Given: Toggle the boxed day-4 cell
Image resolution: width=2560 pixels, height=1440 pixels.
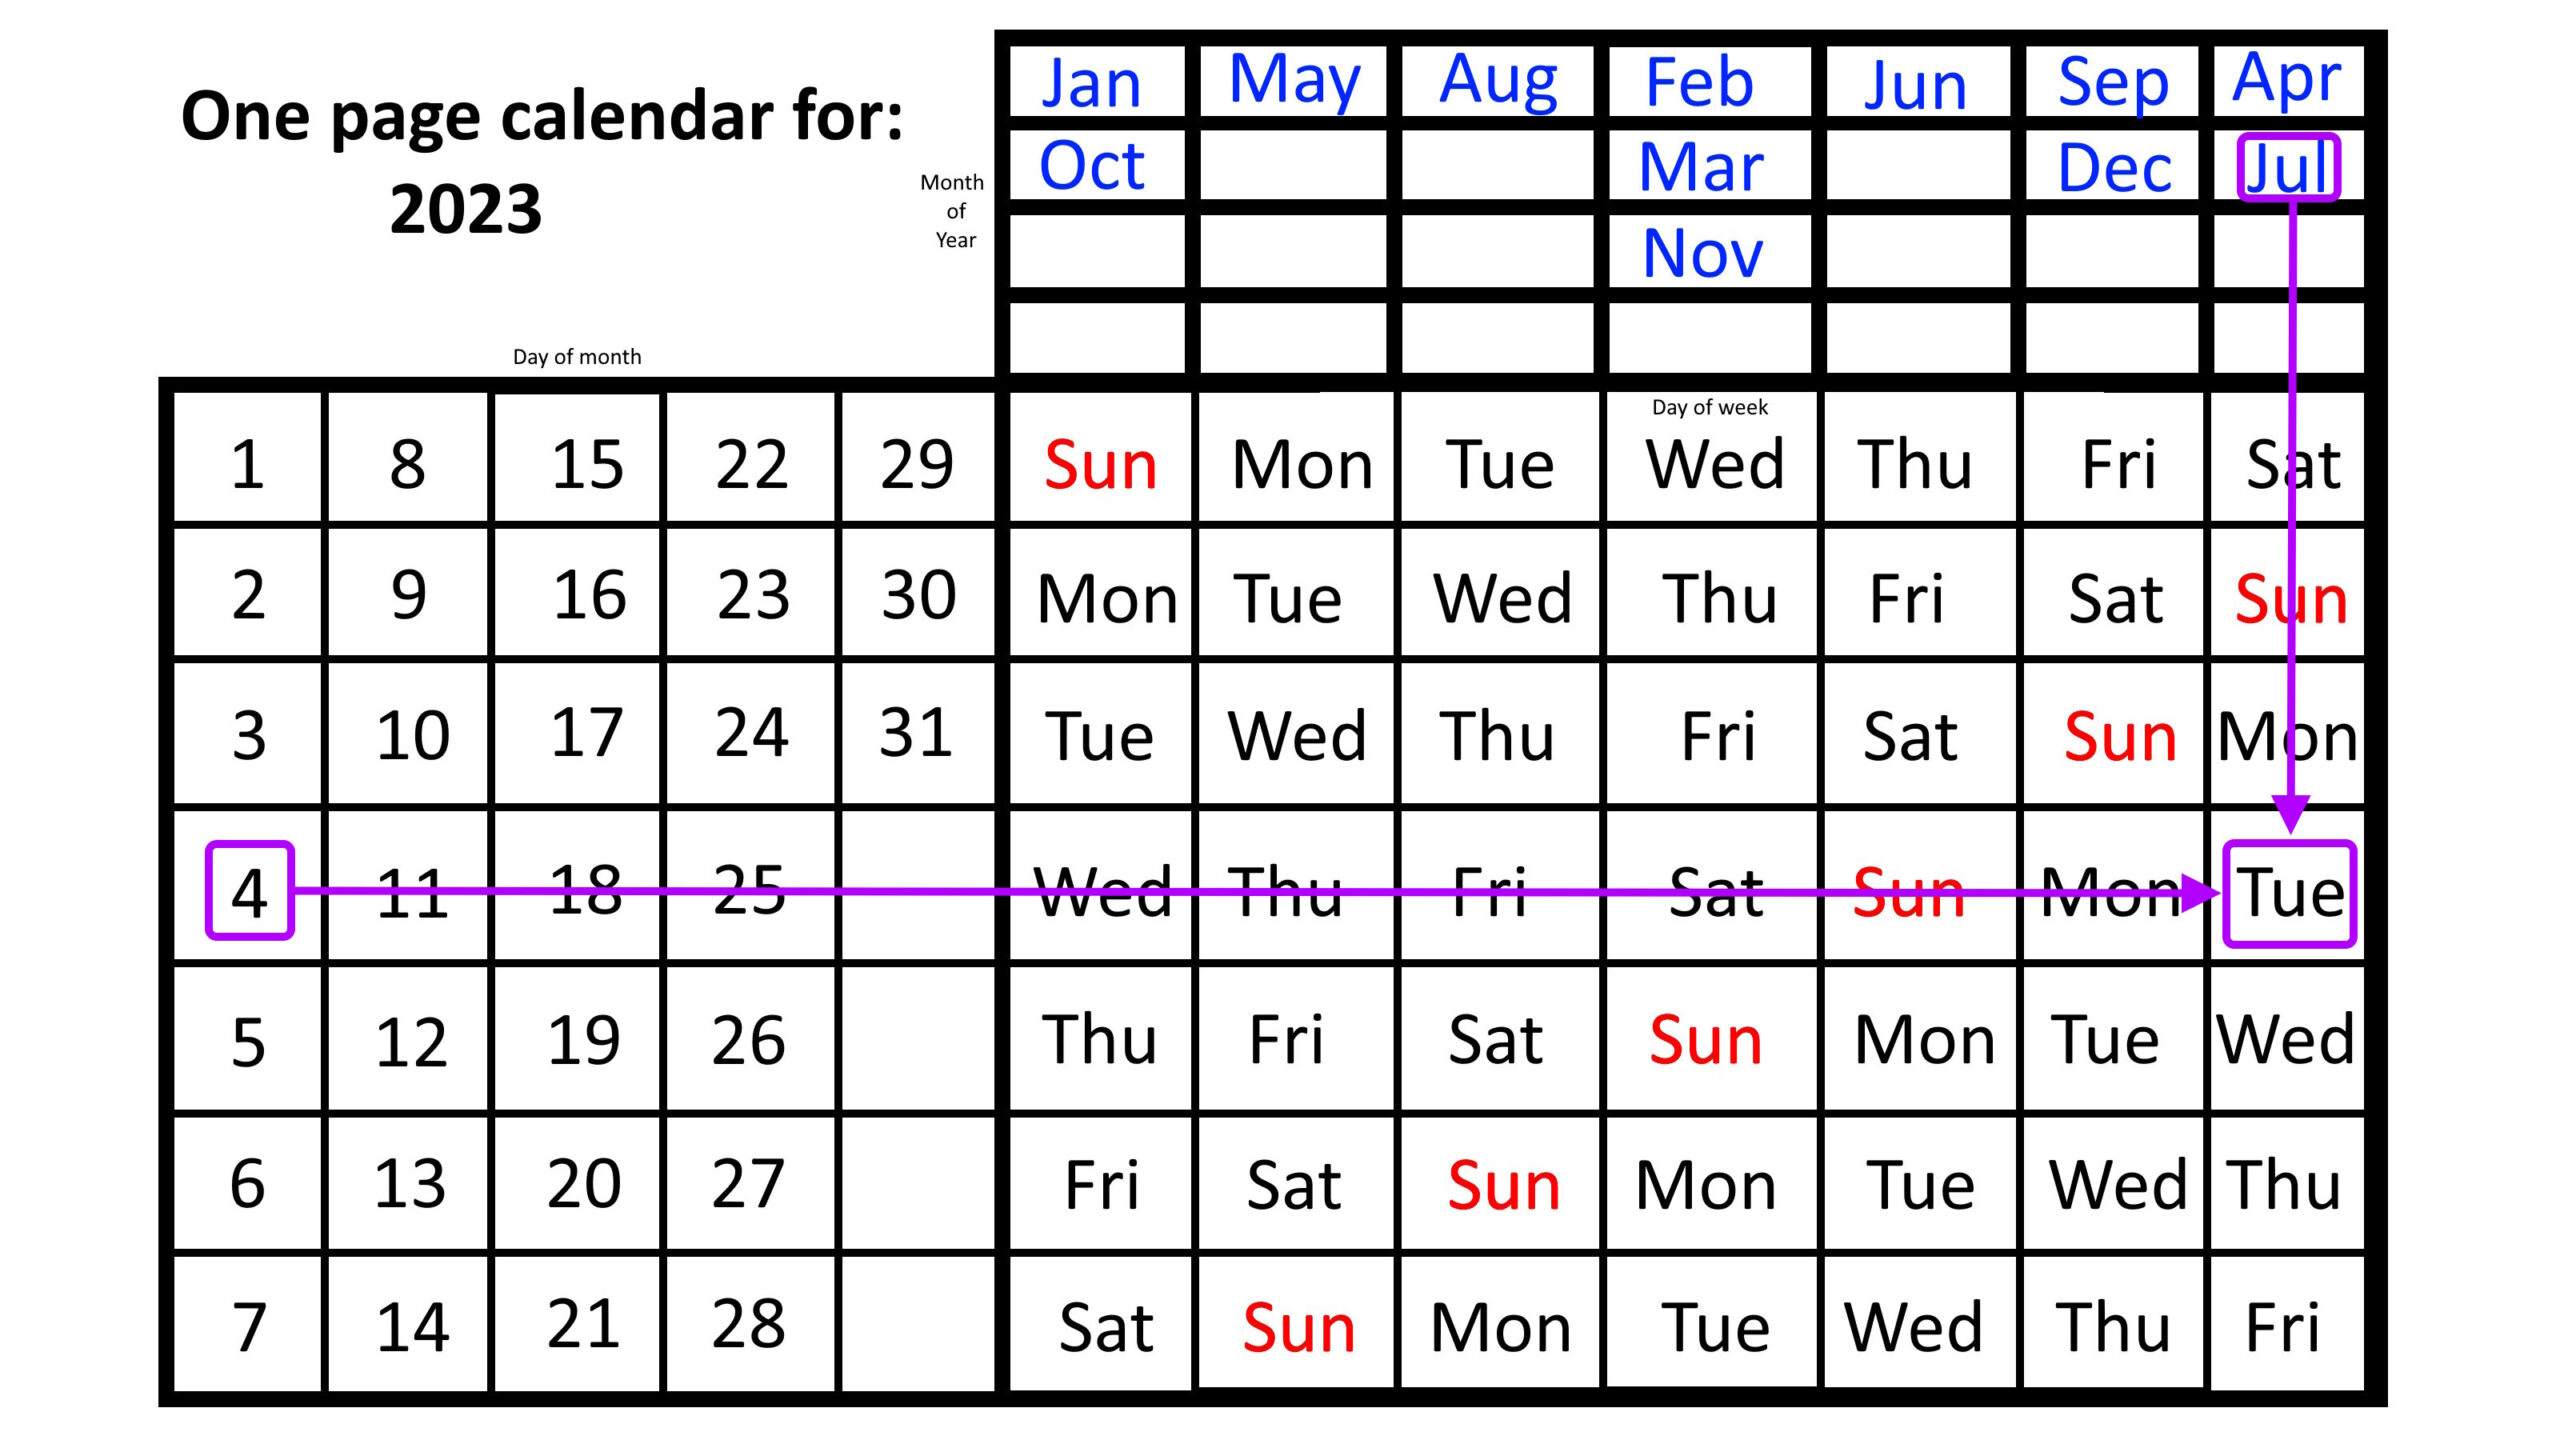Looking at the screenshot, I should point(246,890).
